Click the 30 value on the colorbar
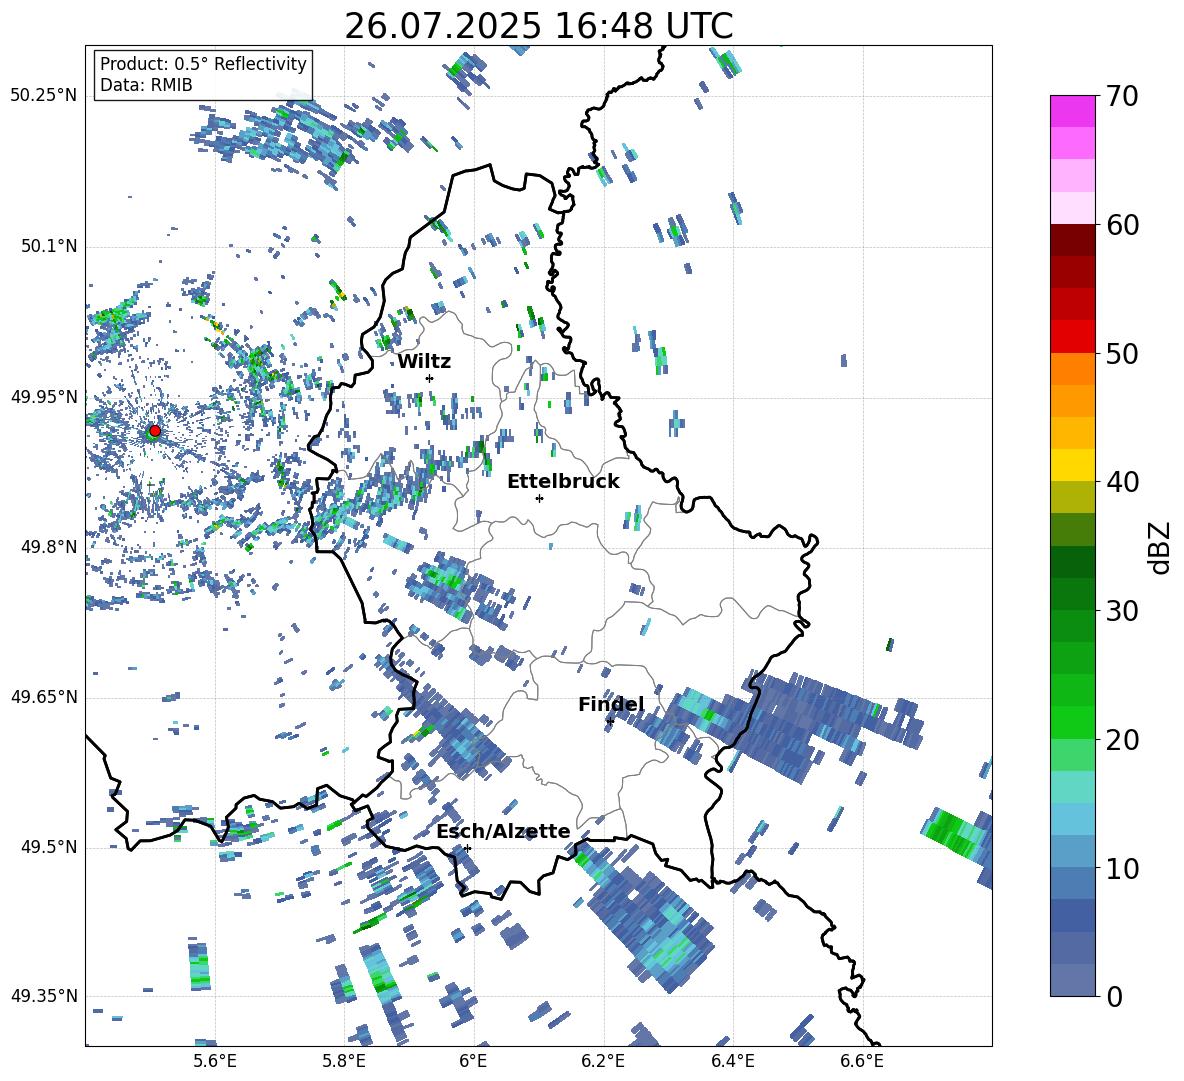Viewport: 1184px width, 1081px height. coord(1122,611)
